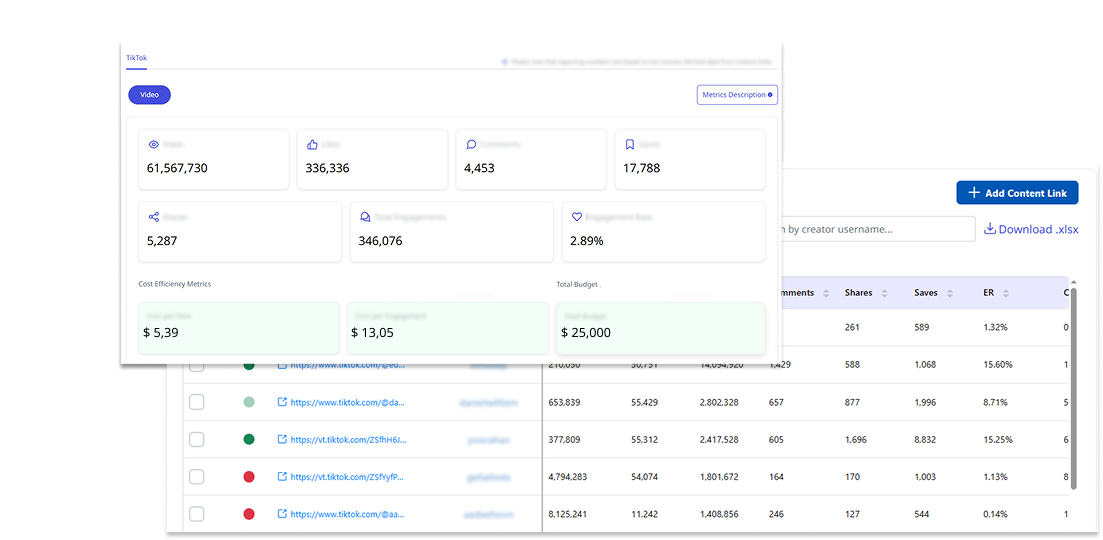The height and width of the screenshot is (540, 1103).
Task: Click the views total 61,567,730
Action: (177, 168)
